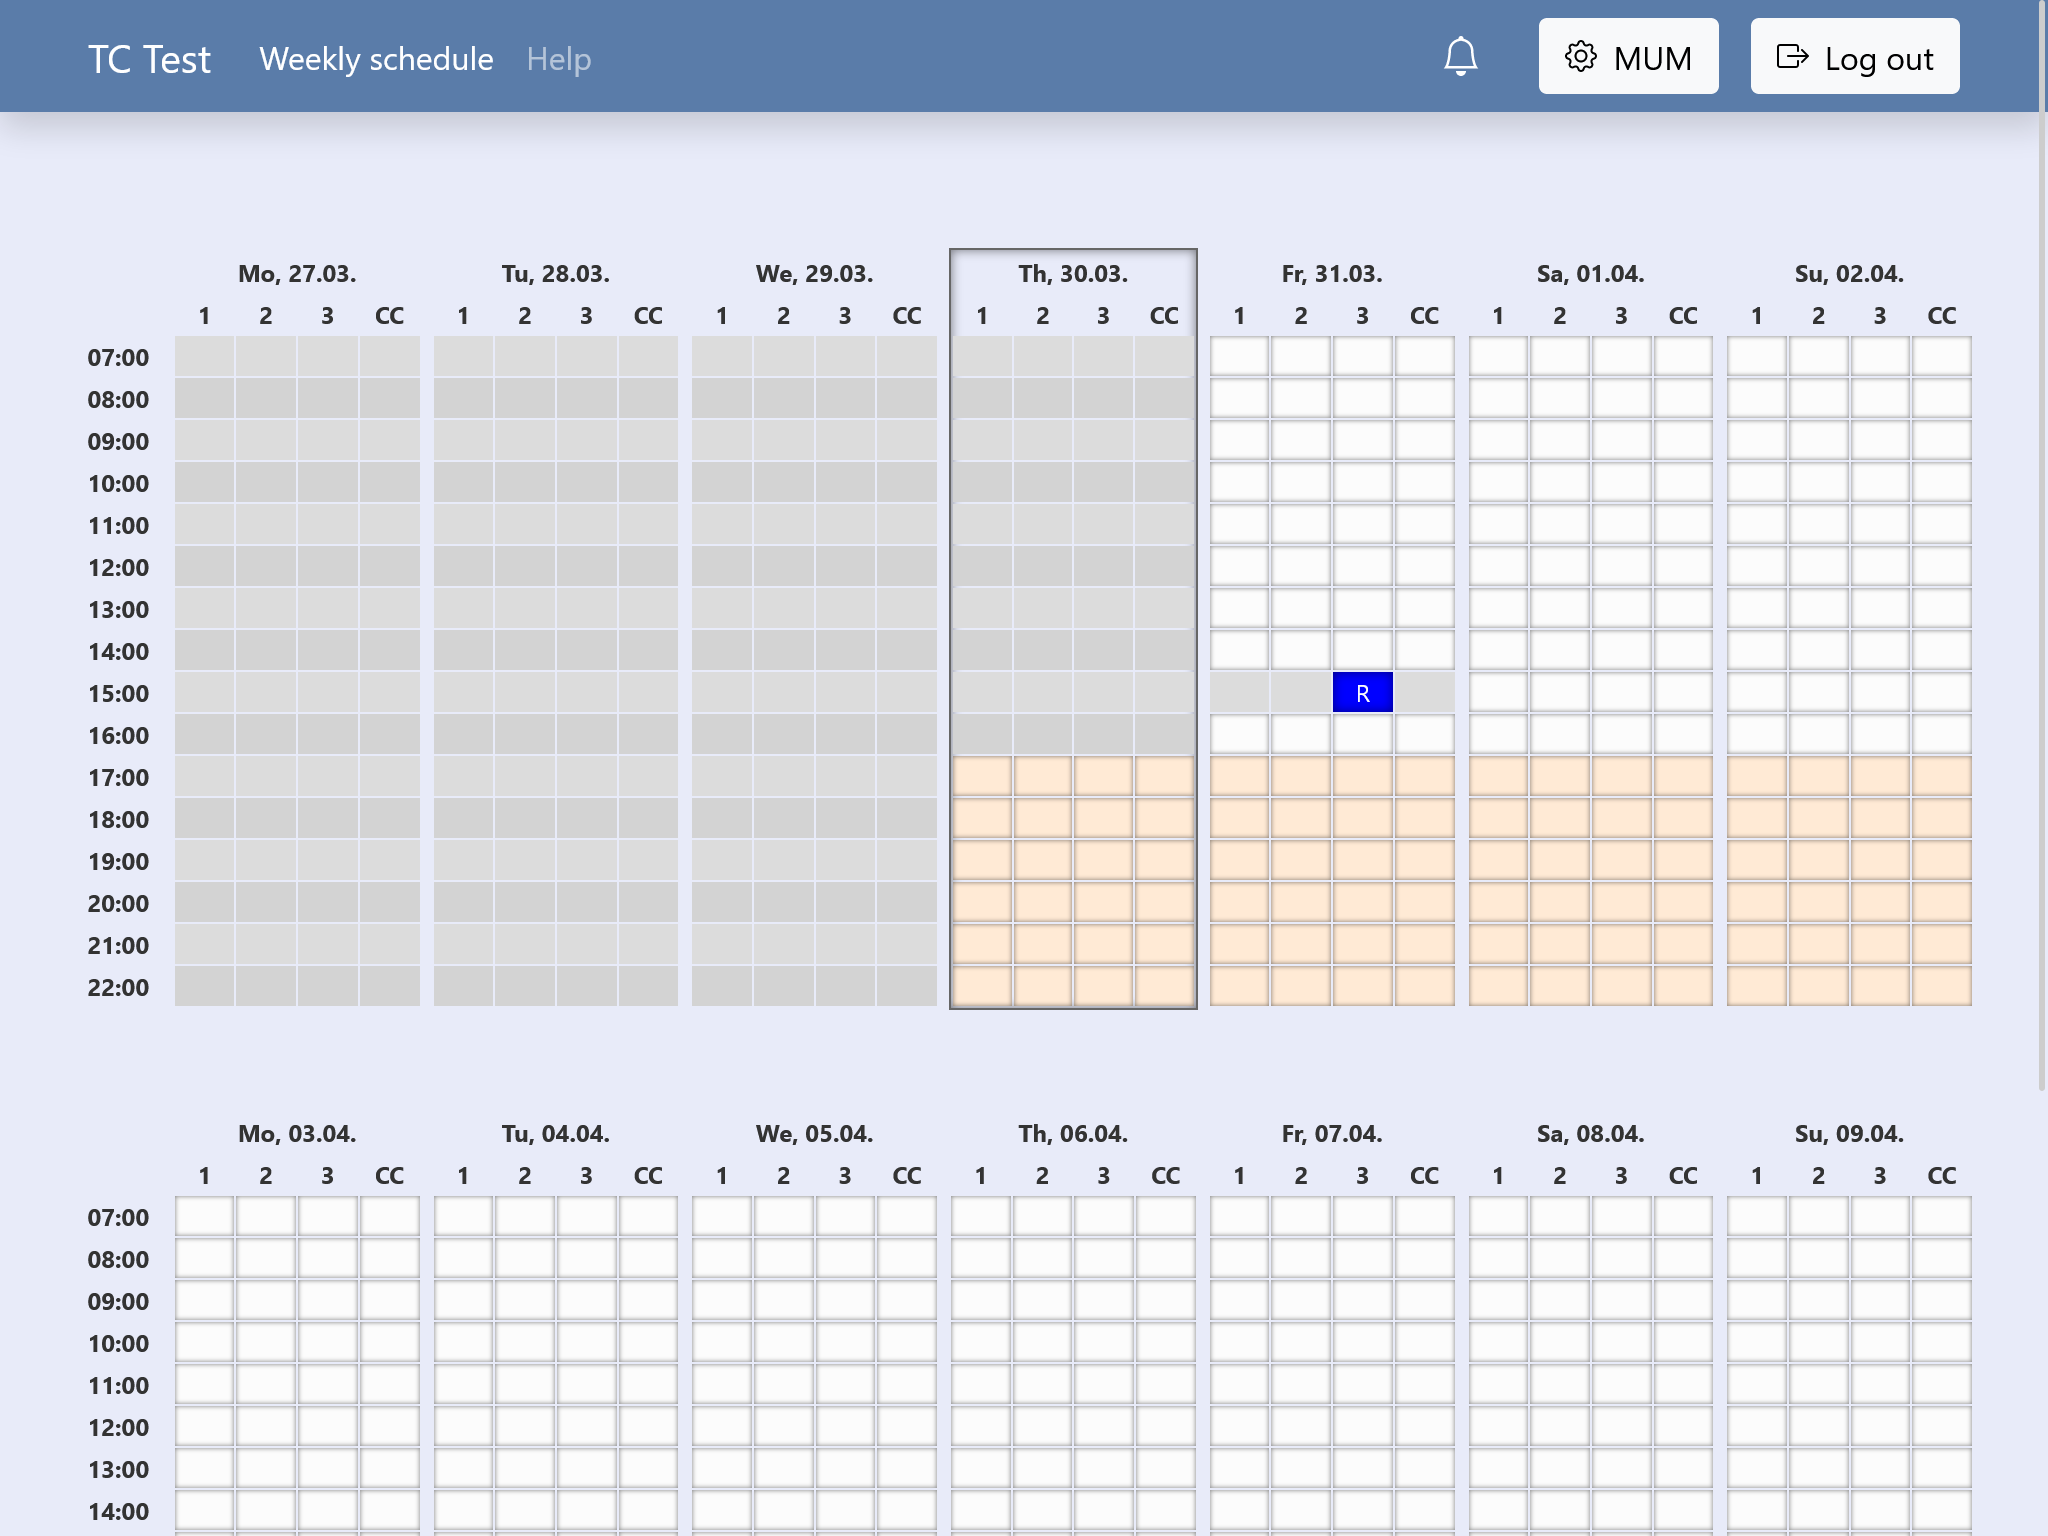Book court CC on Th 06.04. at 13:00
The image size is (2048, 1536).
1166,1469
